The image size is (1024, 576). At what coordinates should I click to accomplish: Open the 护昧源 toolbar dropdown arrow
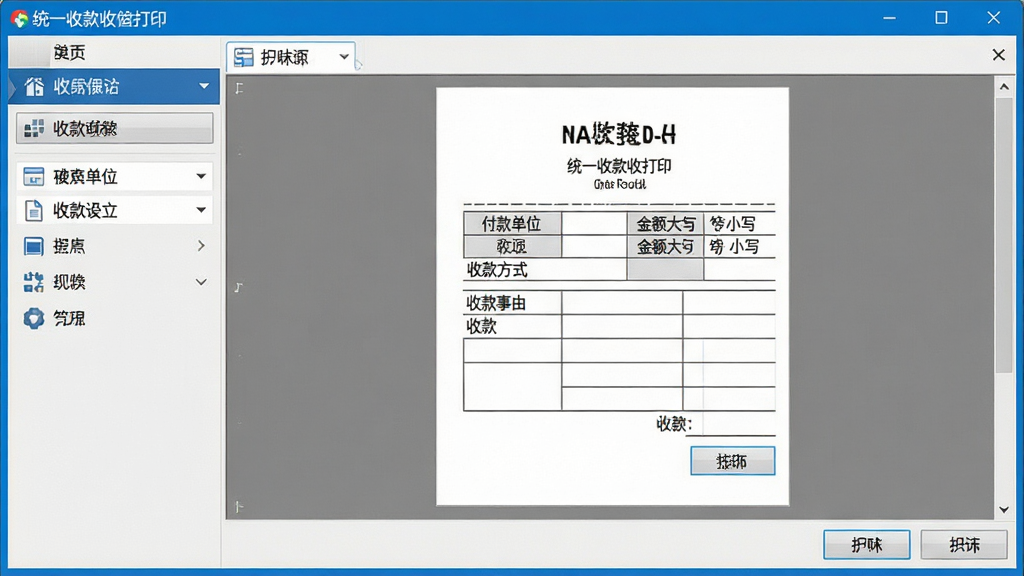pos(344,57)
